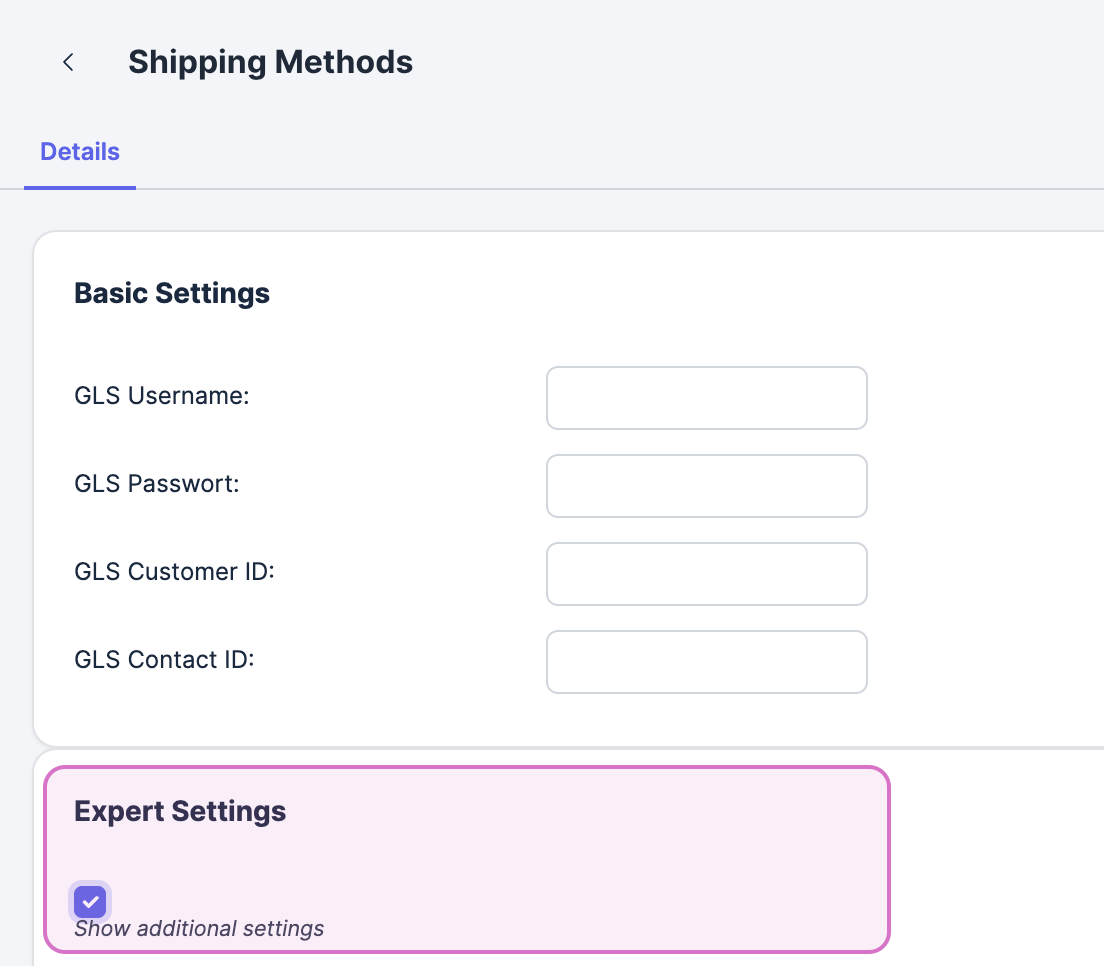The width and height of the screenshot is (1104, 966).
Task: Click the 'GLS Contact ID:' label
Action: pyautogui.click(x=164, y=660)
